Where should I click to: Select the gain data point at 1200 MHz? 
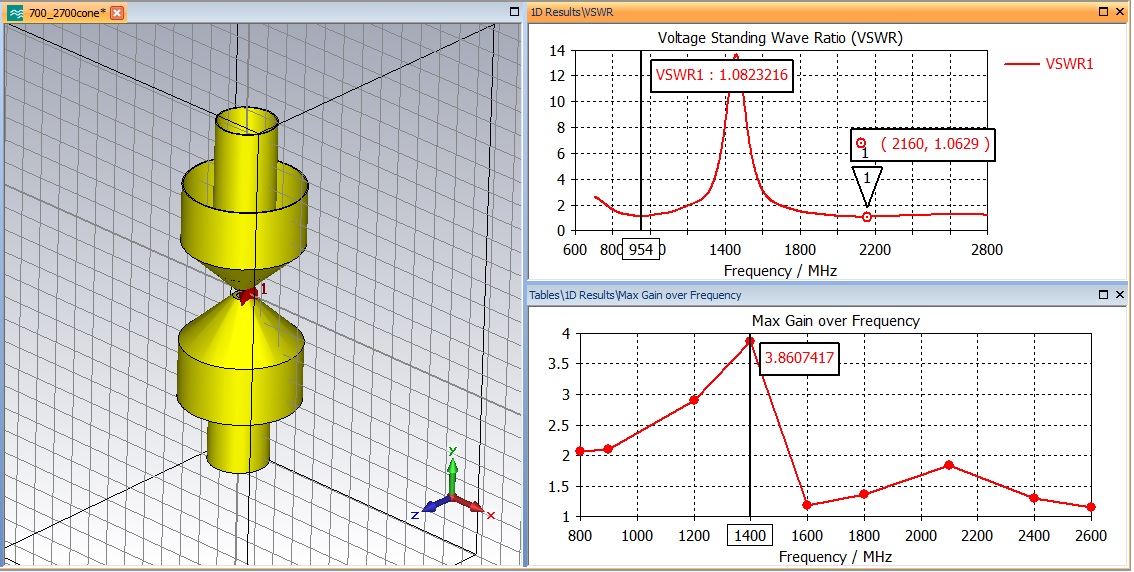pyautogui.click(x=694, y=400)
